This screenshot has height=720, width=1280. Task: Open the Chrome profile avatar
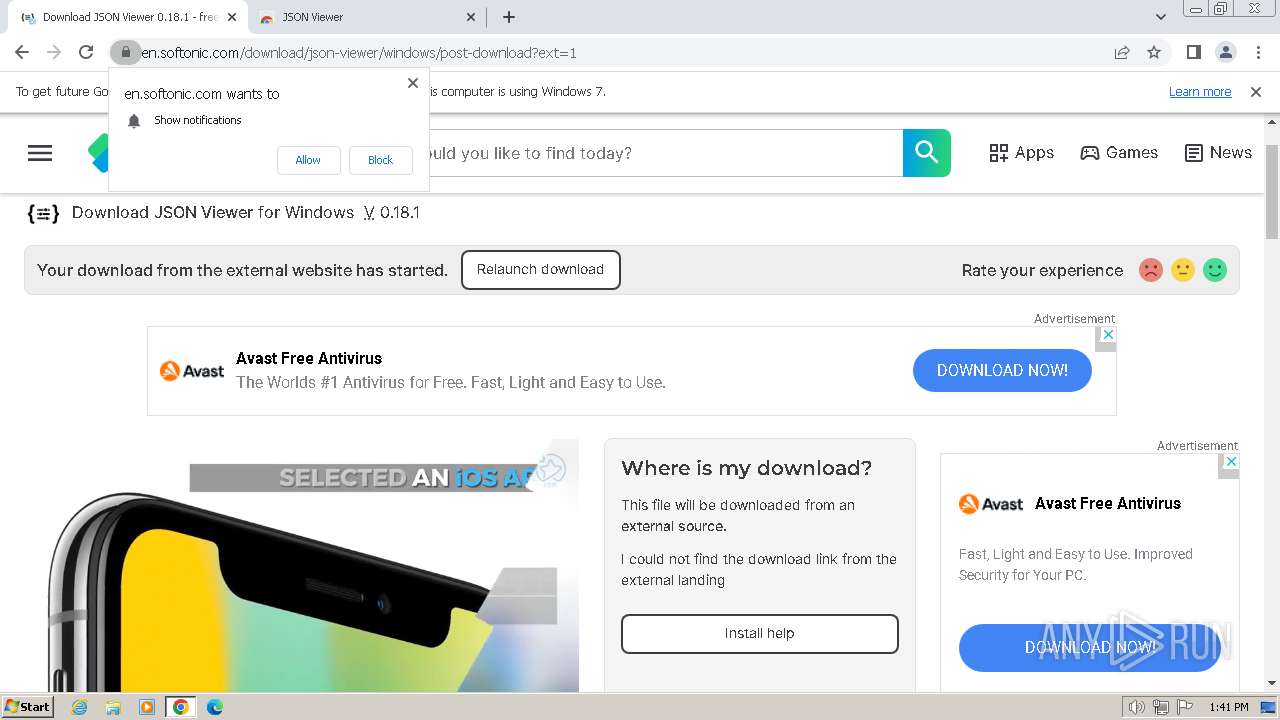(1225, 52)
